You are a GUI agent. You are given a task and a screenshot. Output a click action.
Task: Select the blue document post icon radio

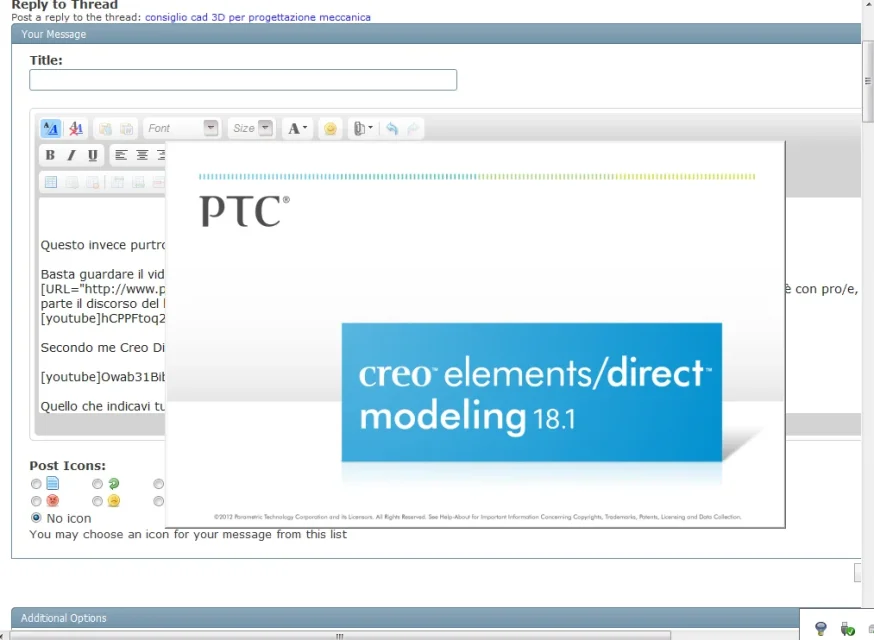point(36,484)
